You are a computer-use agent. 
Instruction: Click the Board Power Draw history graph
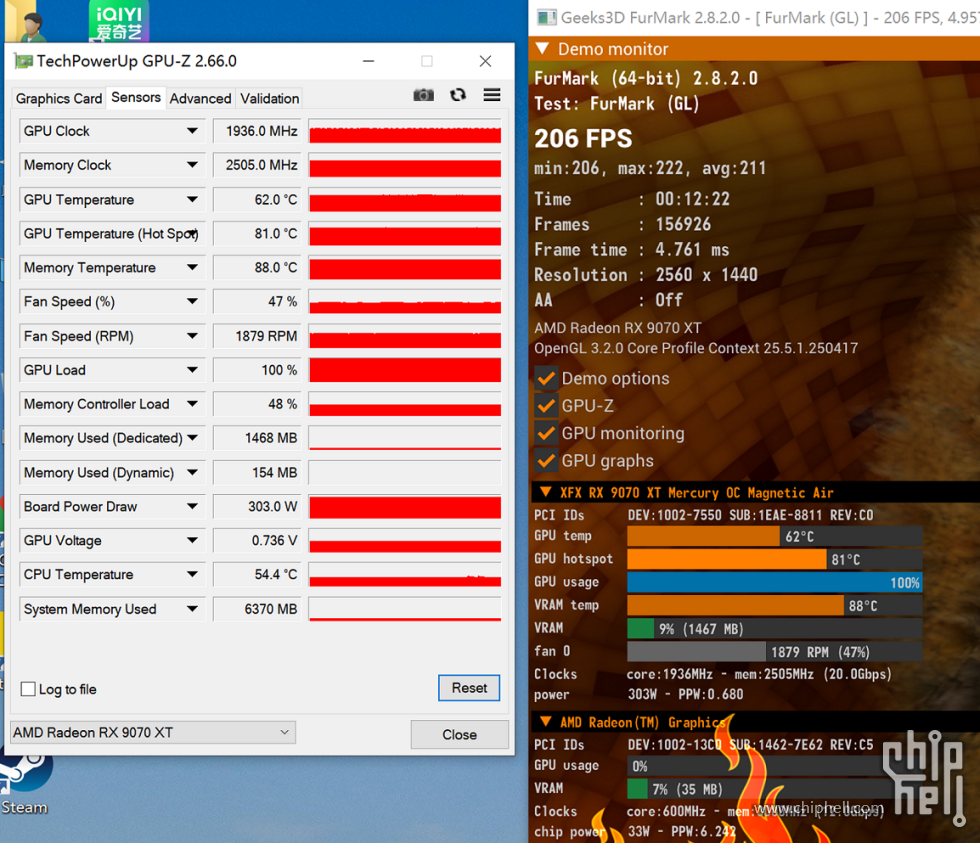coord(405,506)
